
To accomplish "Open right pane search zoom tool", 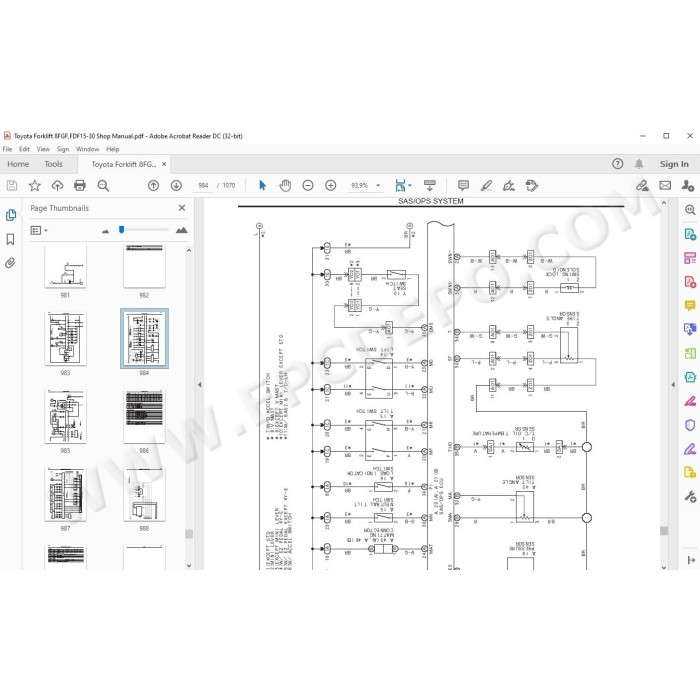I will pyautogui.click(x=690, y=210).
